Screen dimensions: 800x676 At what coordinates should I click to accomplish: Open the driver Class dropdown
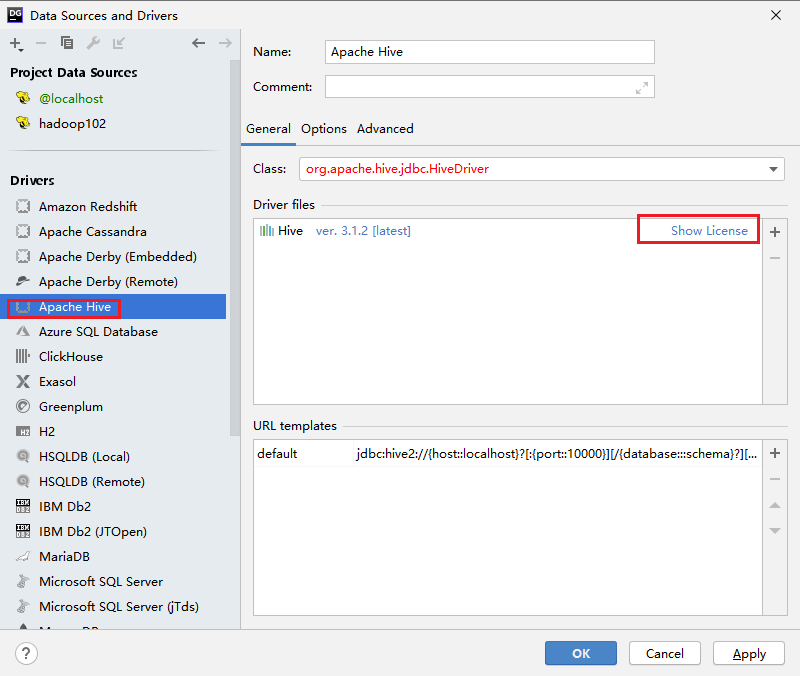[773, 169]
